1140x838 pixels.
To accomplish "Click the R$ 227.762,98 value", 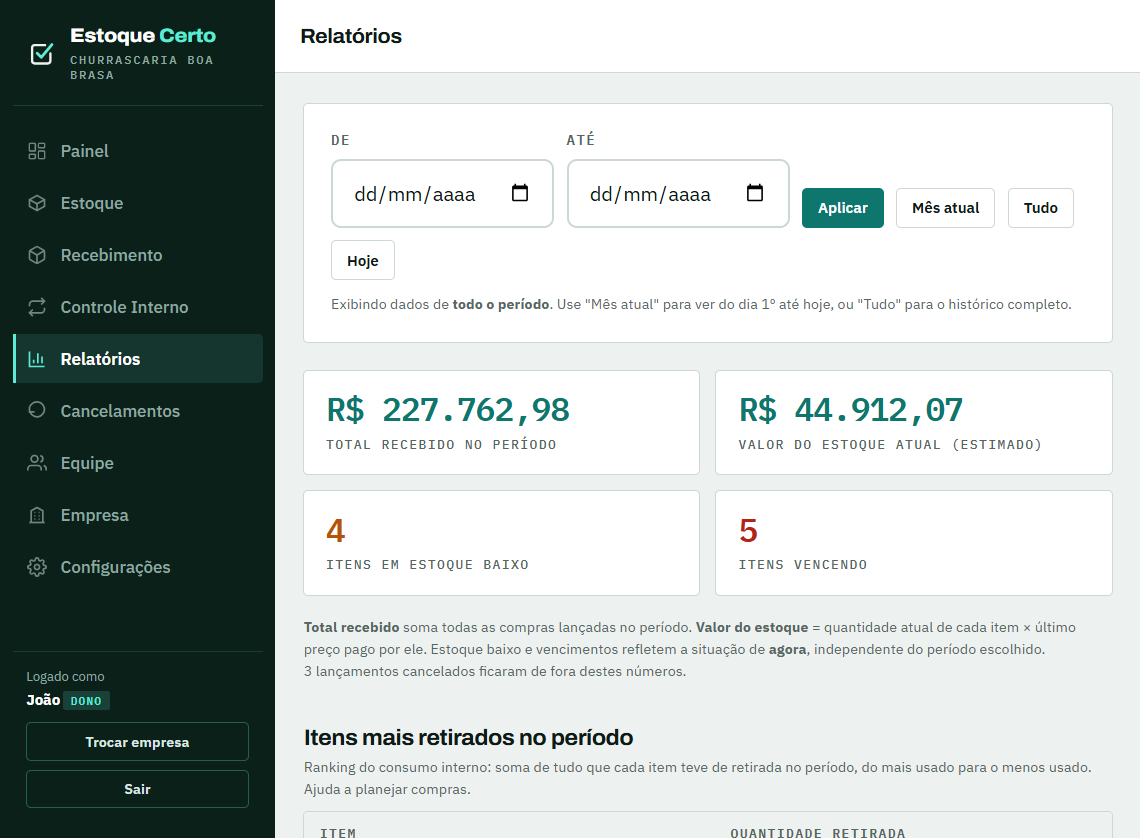I will click(448, 410).
